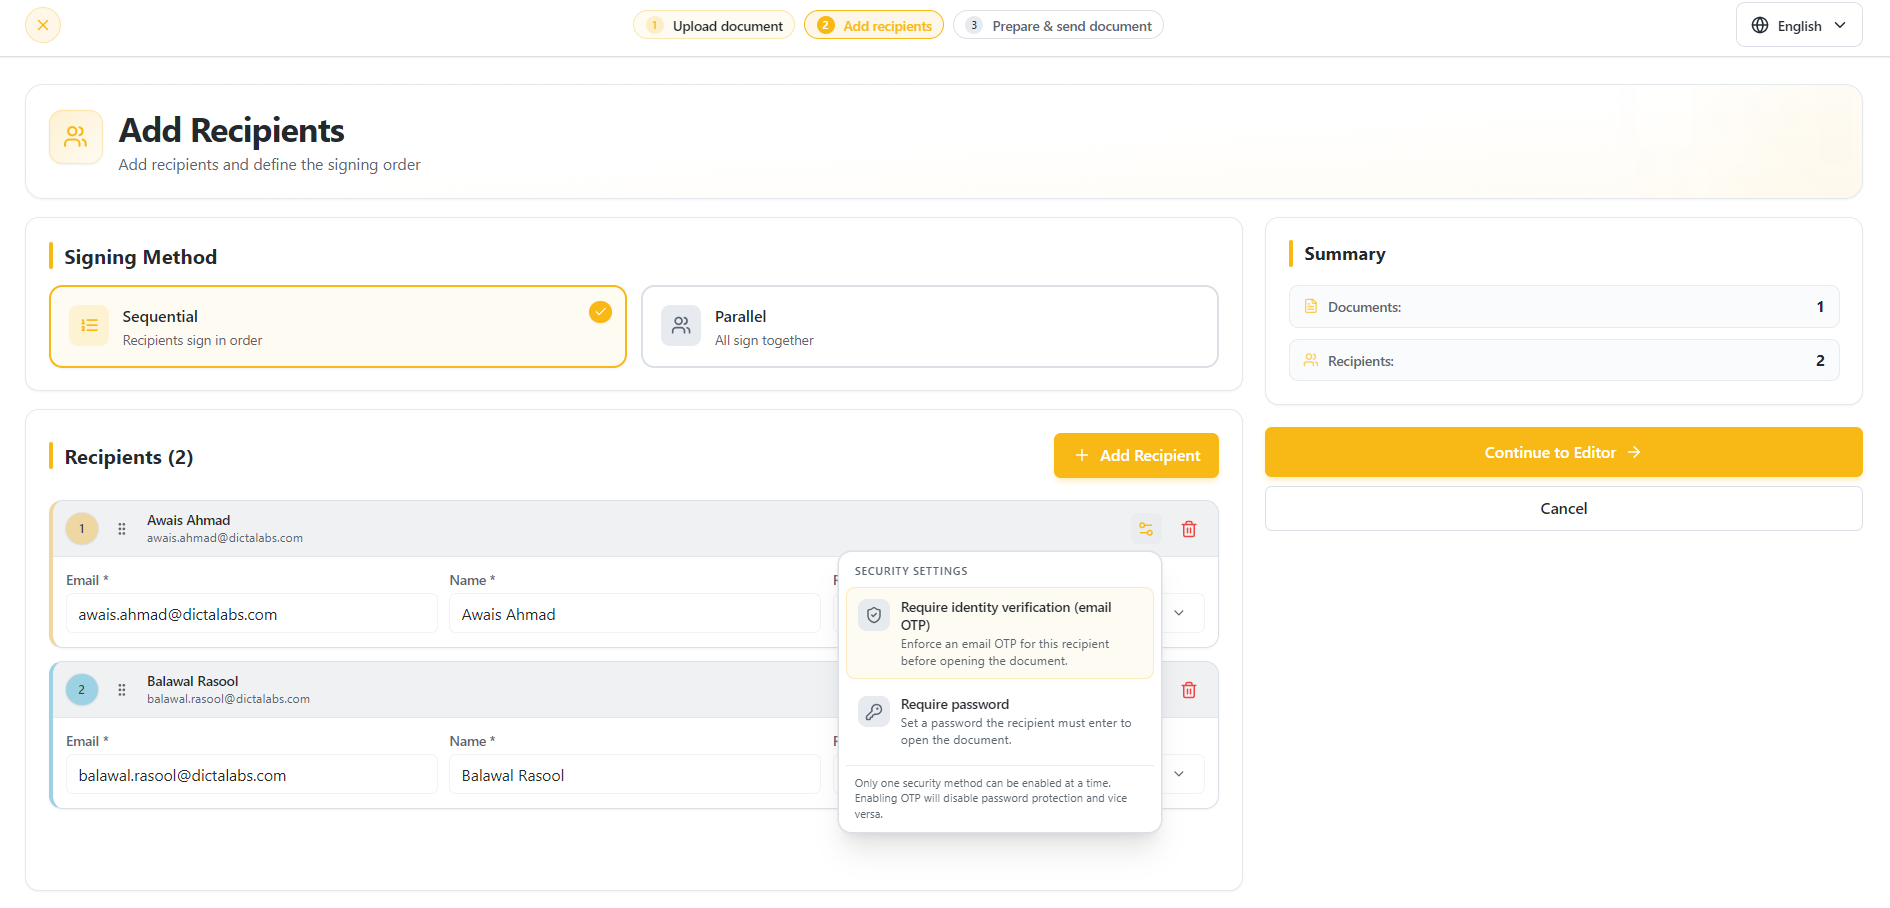This screenshot has height=908, width=1890.
Task: Click the shield icon for identity verification
Action: point(874,615)
